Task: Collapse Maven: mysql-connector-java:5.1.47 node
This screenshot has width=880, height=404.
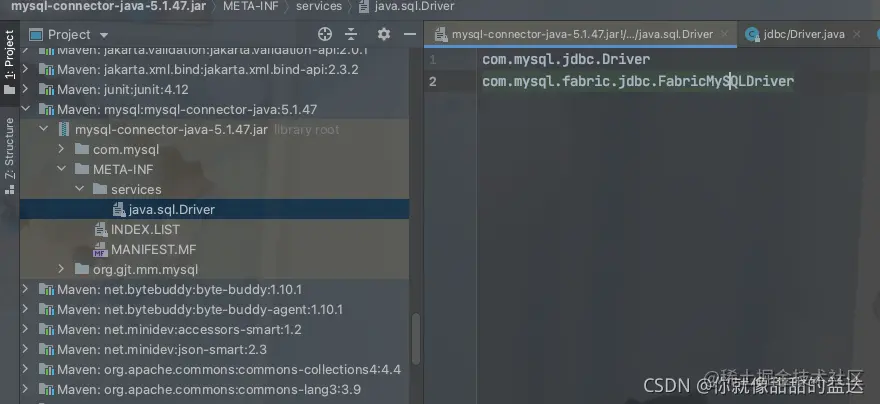Action: [x=25, y=109]
